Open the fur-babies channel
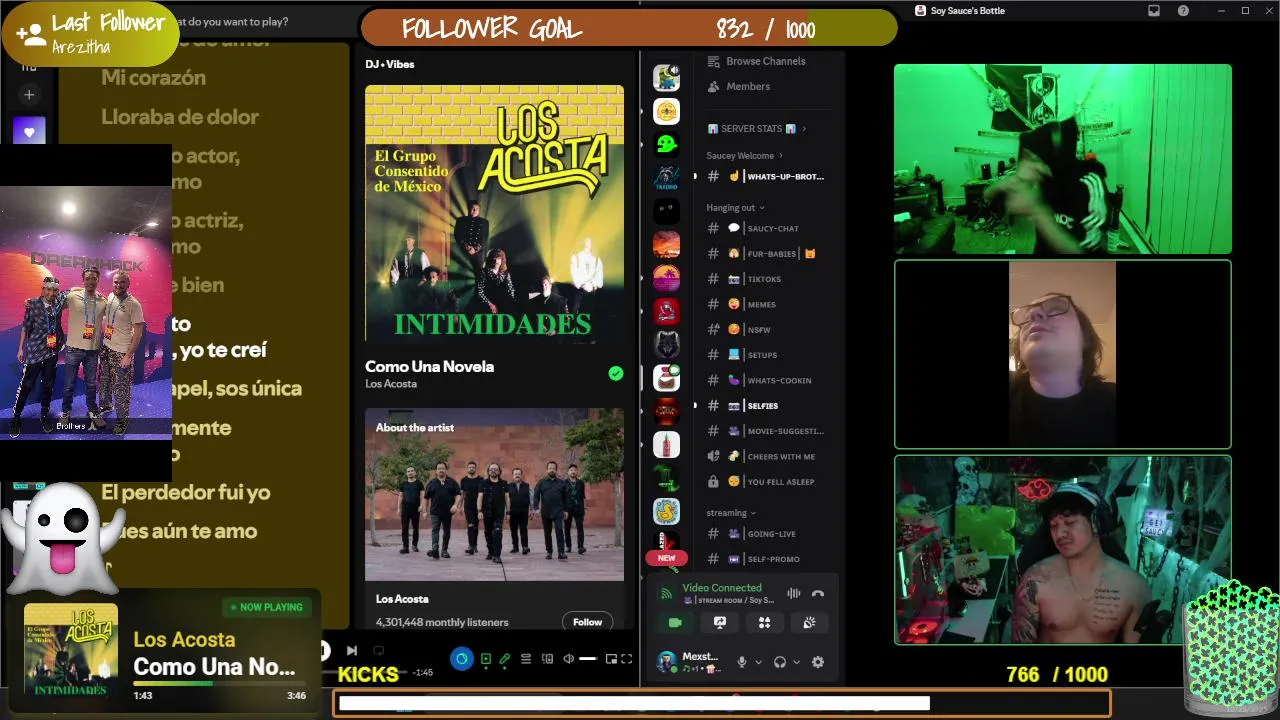Viewport: 1280px width, 720px height. click(x=767, y=254)
